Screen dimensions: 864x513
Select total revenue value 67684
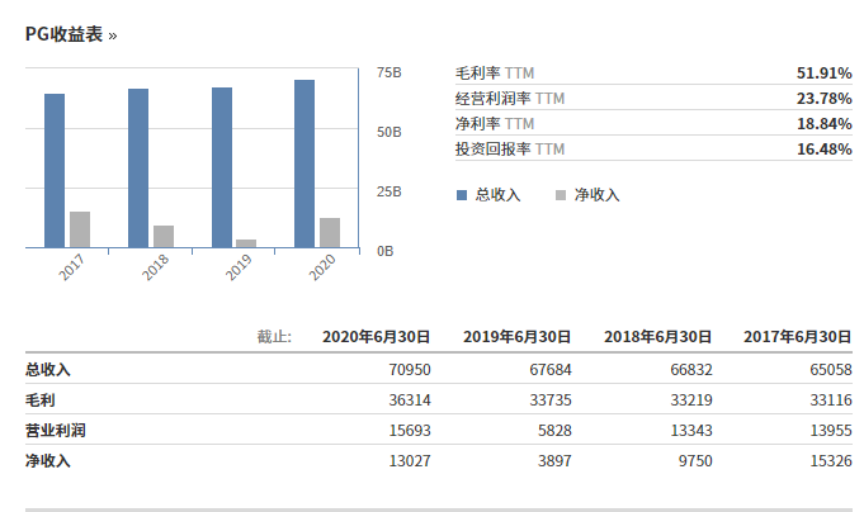click(x=550, y=370)
